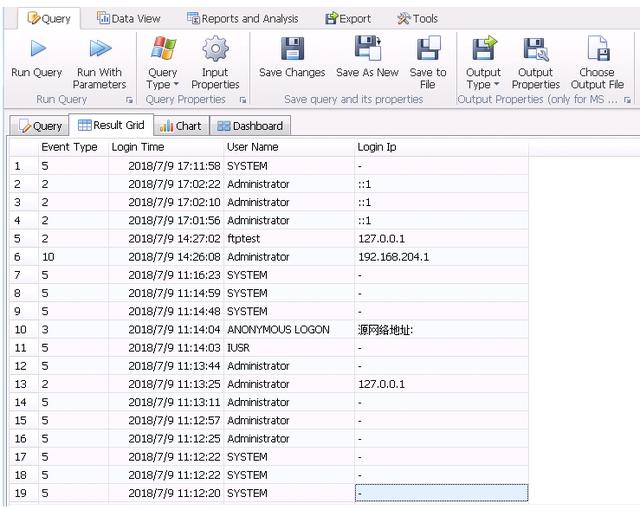Open Output Properties icon
The width and height of the screenshot is (640, 510).
coord(536,49)
